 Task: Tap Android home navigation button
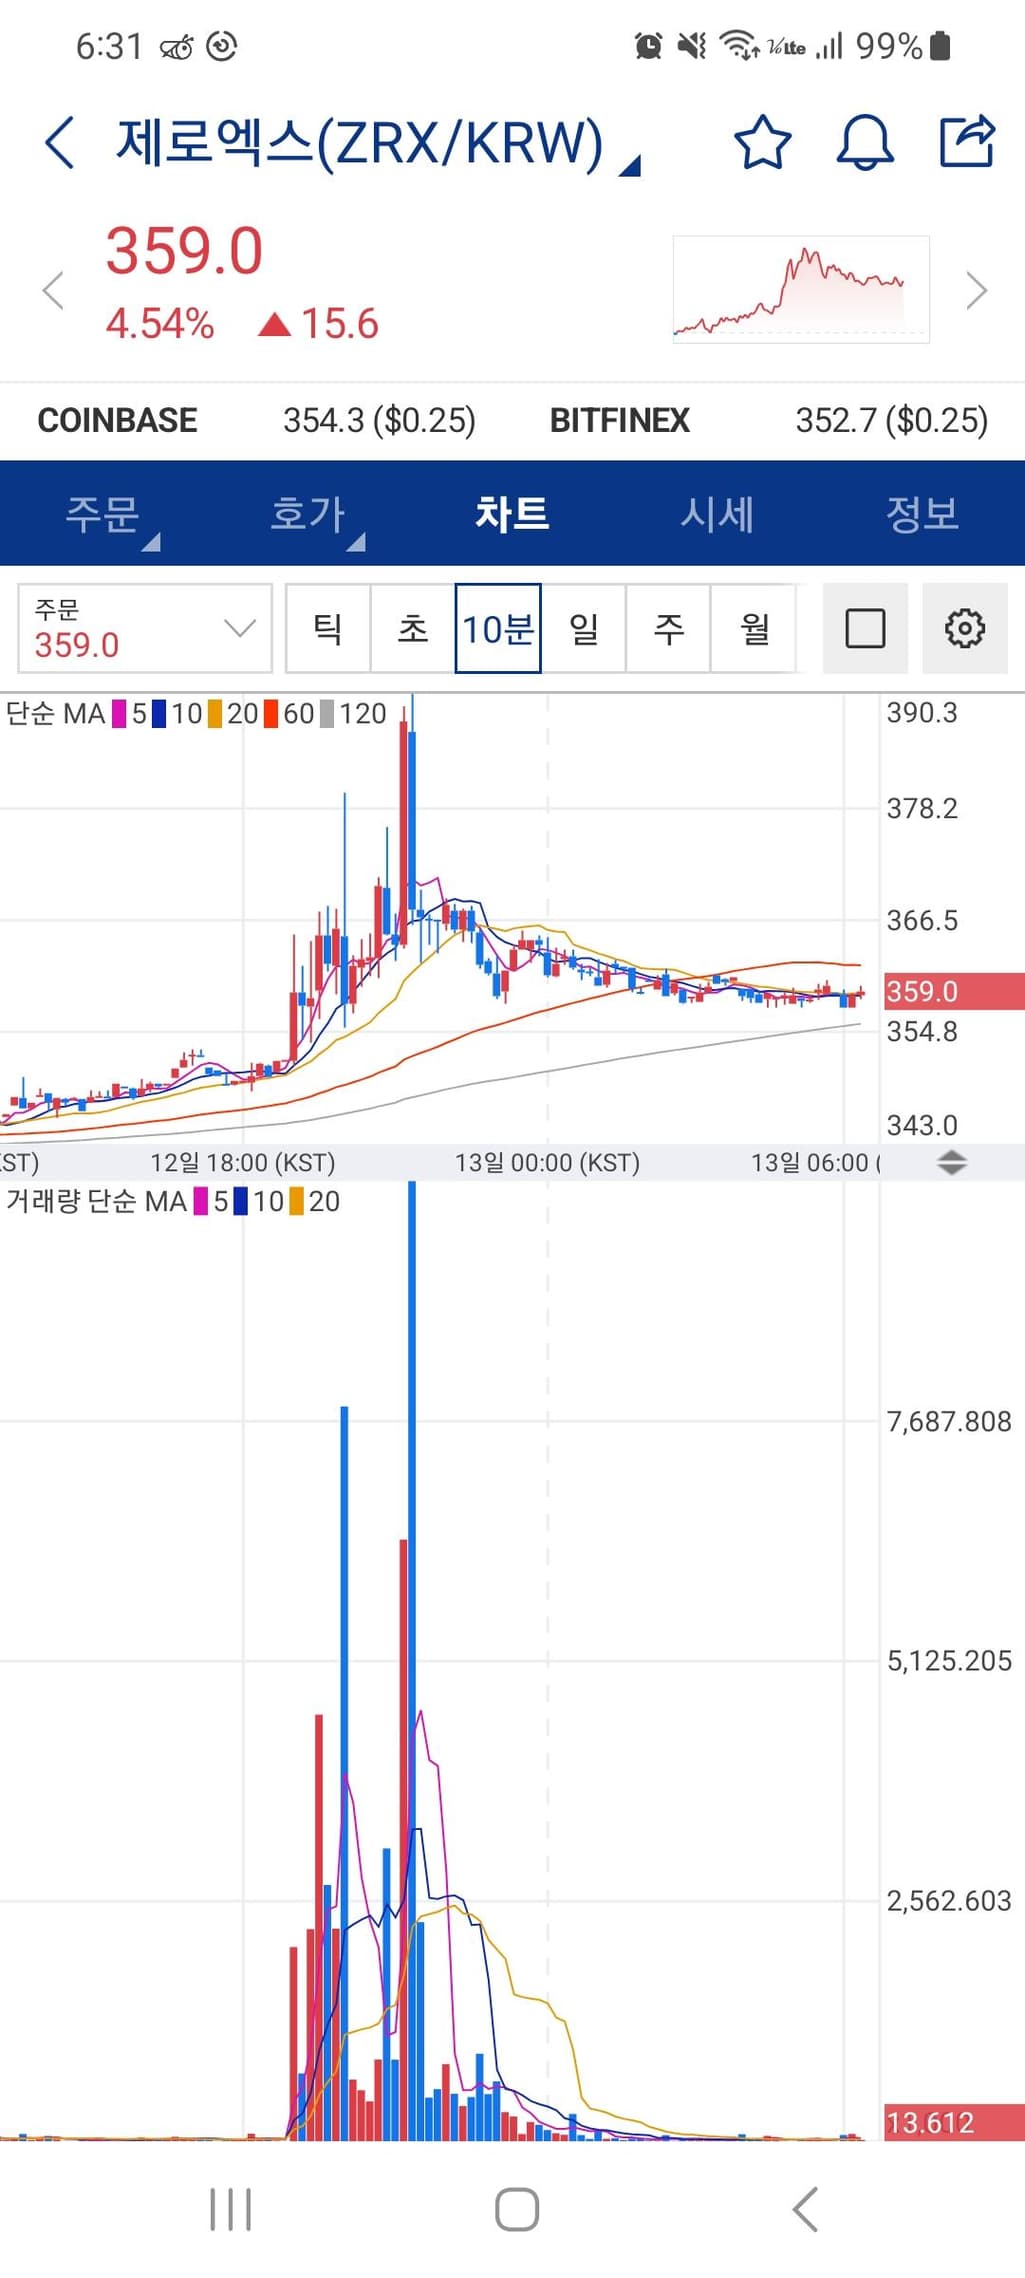point(517,2209)
